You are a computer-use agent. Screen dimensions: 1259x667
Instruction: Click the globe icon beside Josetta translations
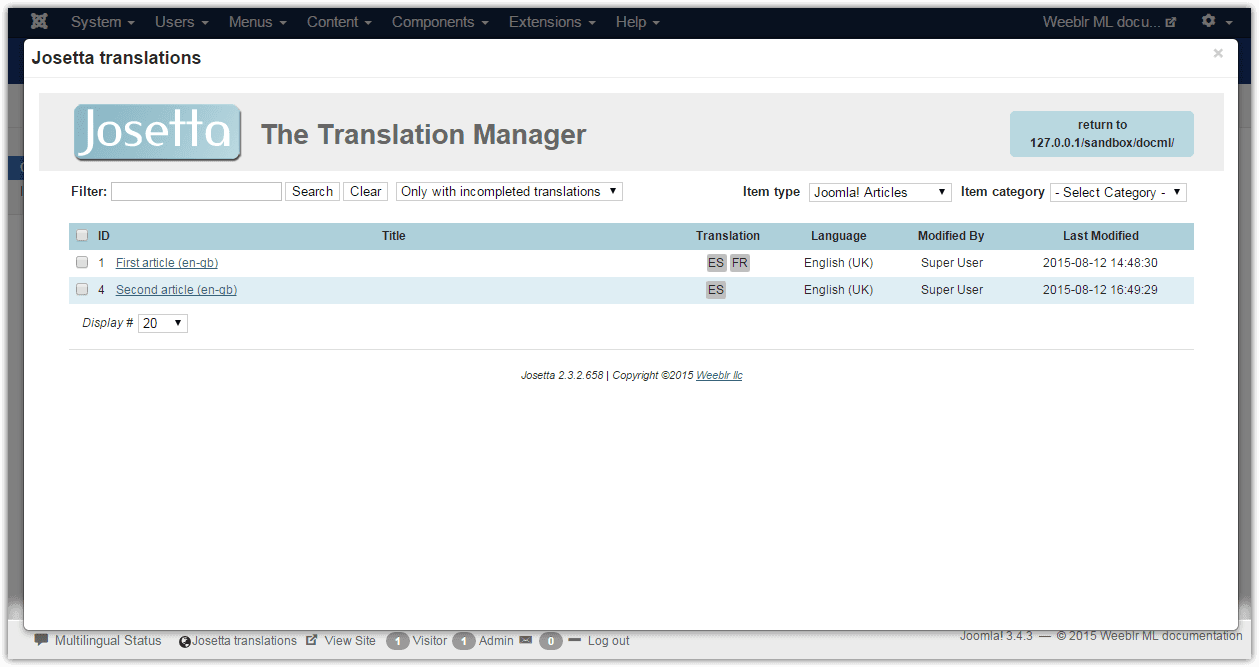coord(185,641)
